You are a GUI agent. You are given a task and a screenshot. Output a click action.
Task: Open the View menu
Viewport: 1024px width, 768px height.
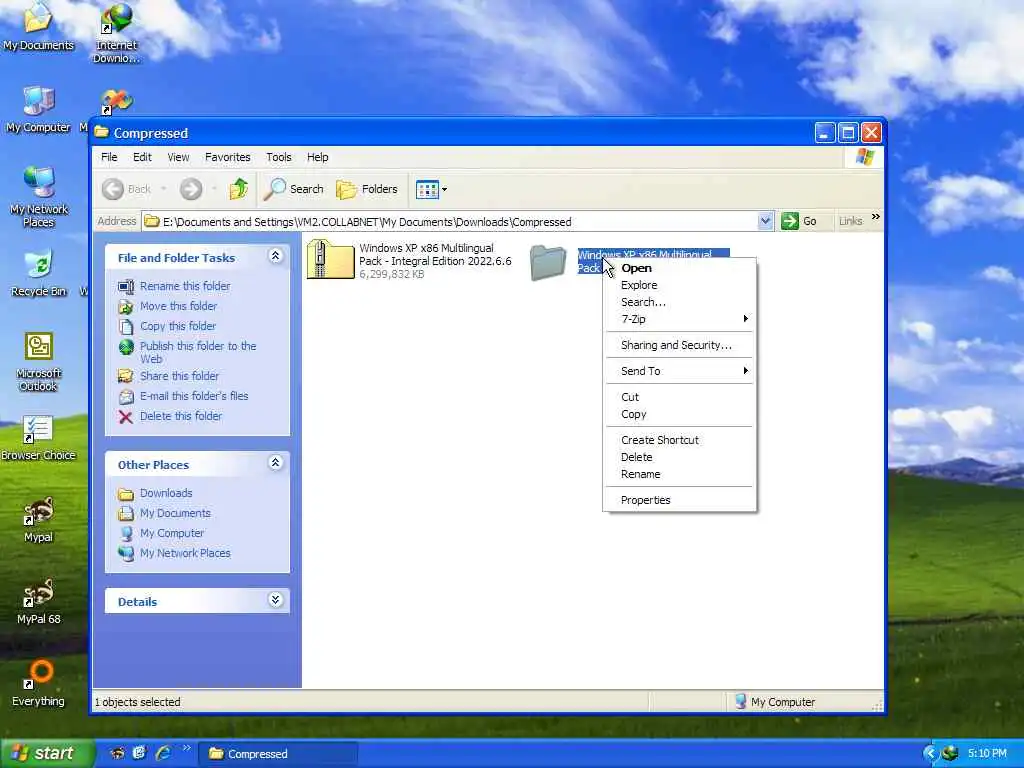(x=178, y=157)
